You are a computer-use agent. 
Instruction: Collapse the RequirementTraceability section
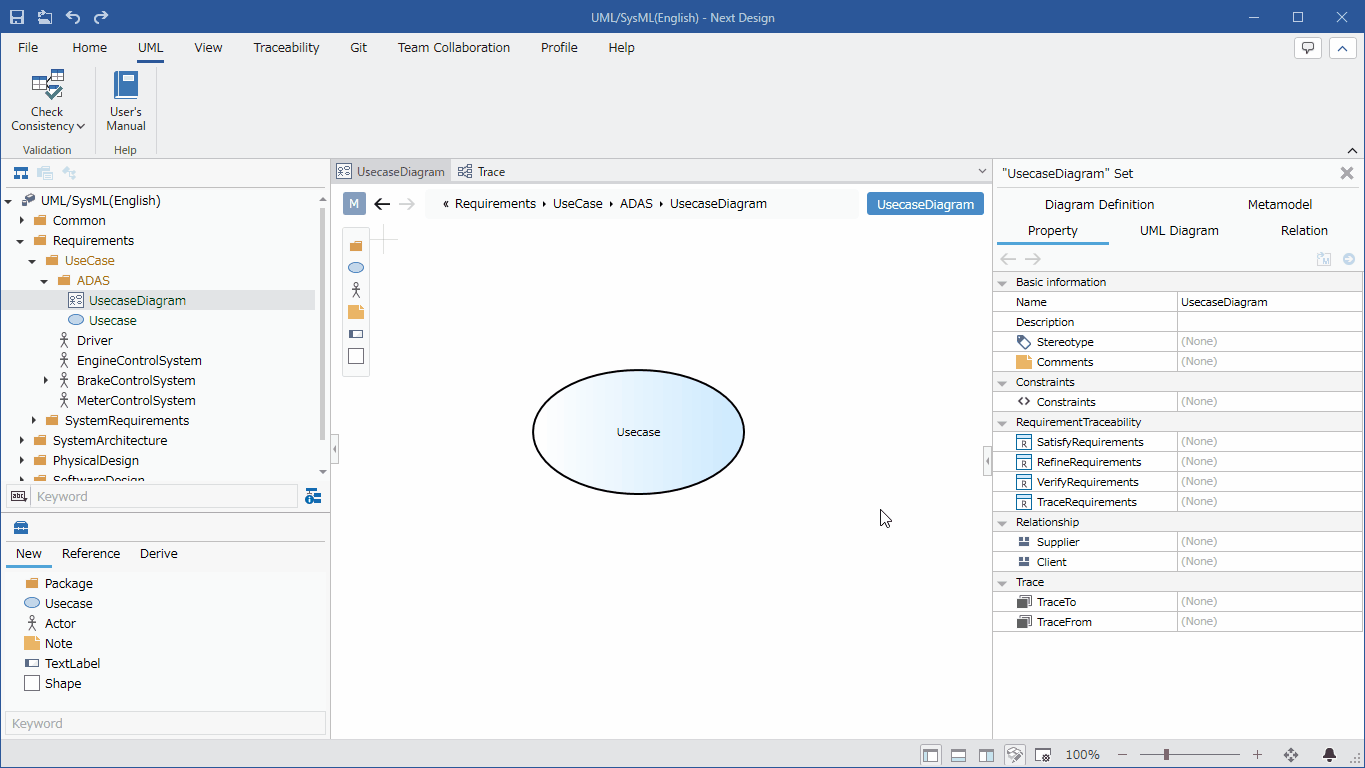tap(1002, 423)
